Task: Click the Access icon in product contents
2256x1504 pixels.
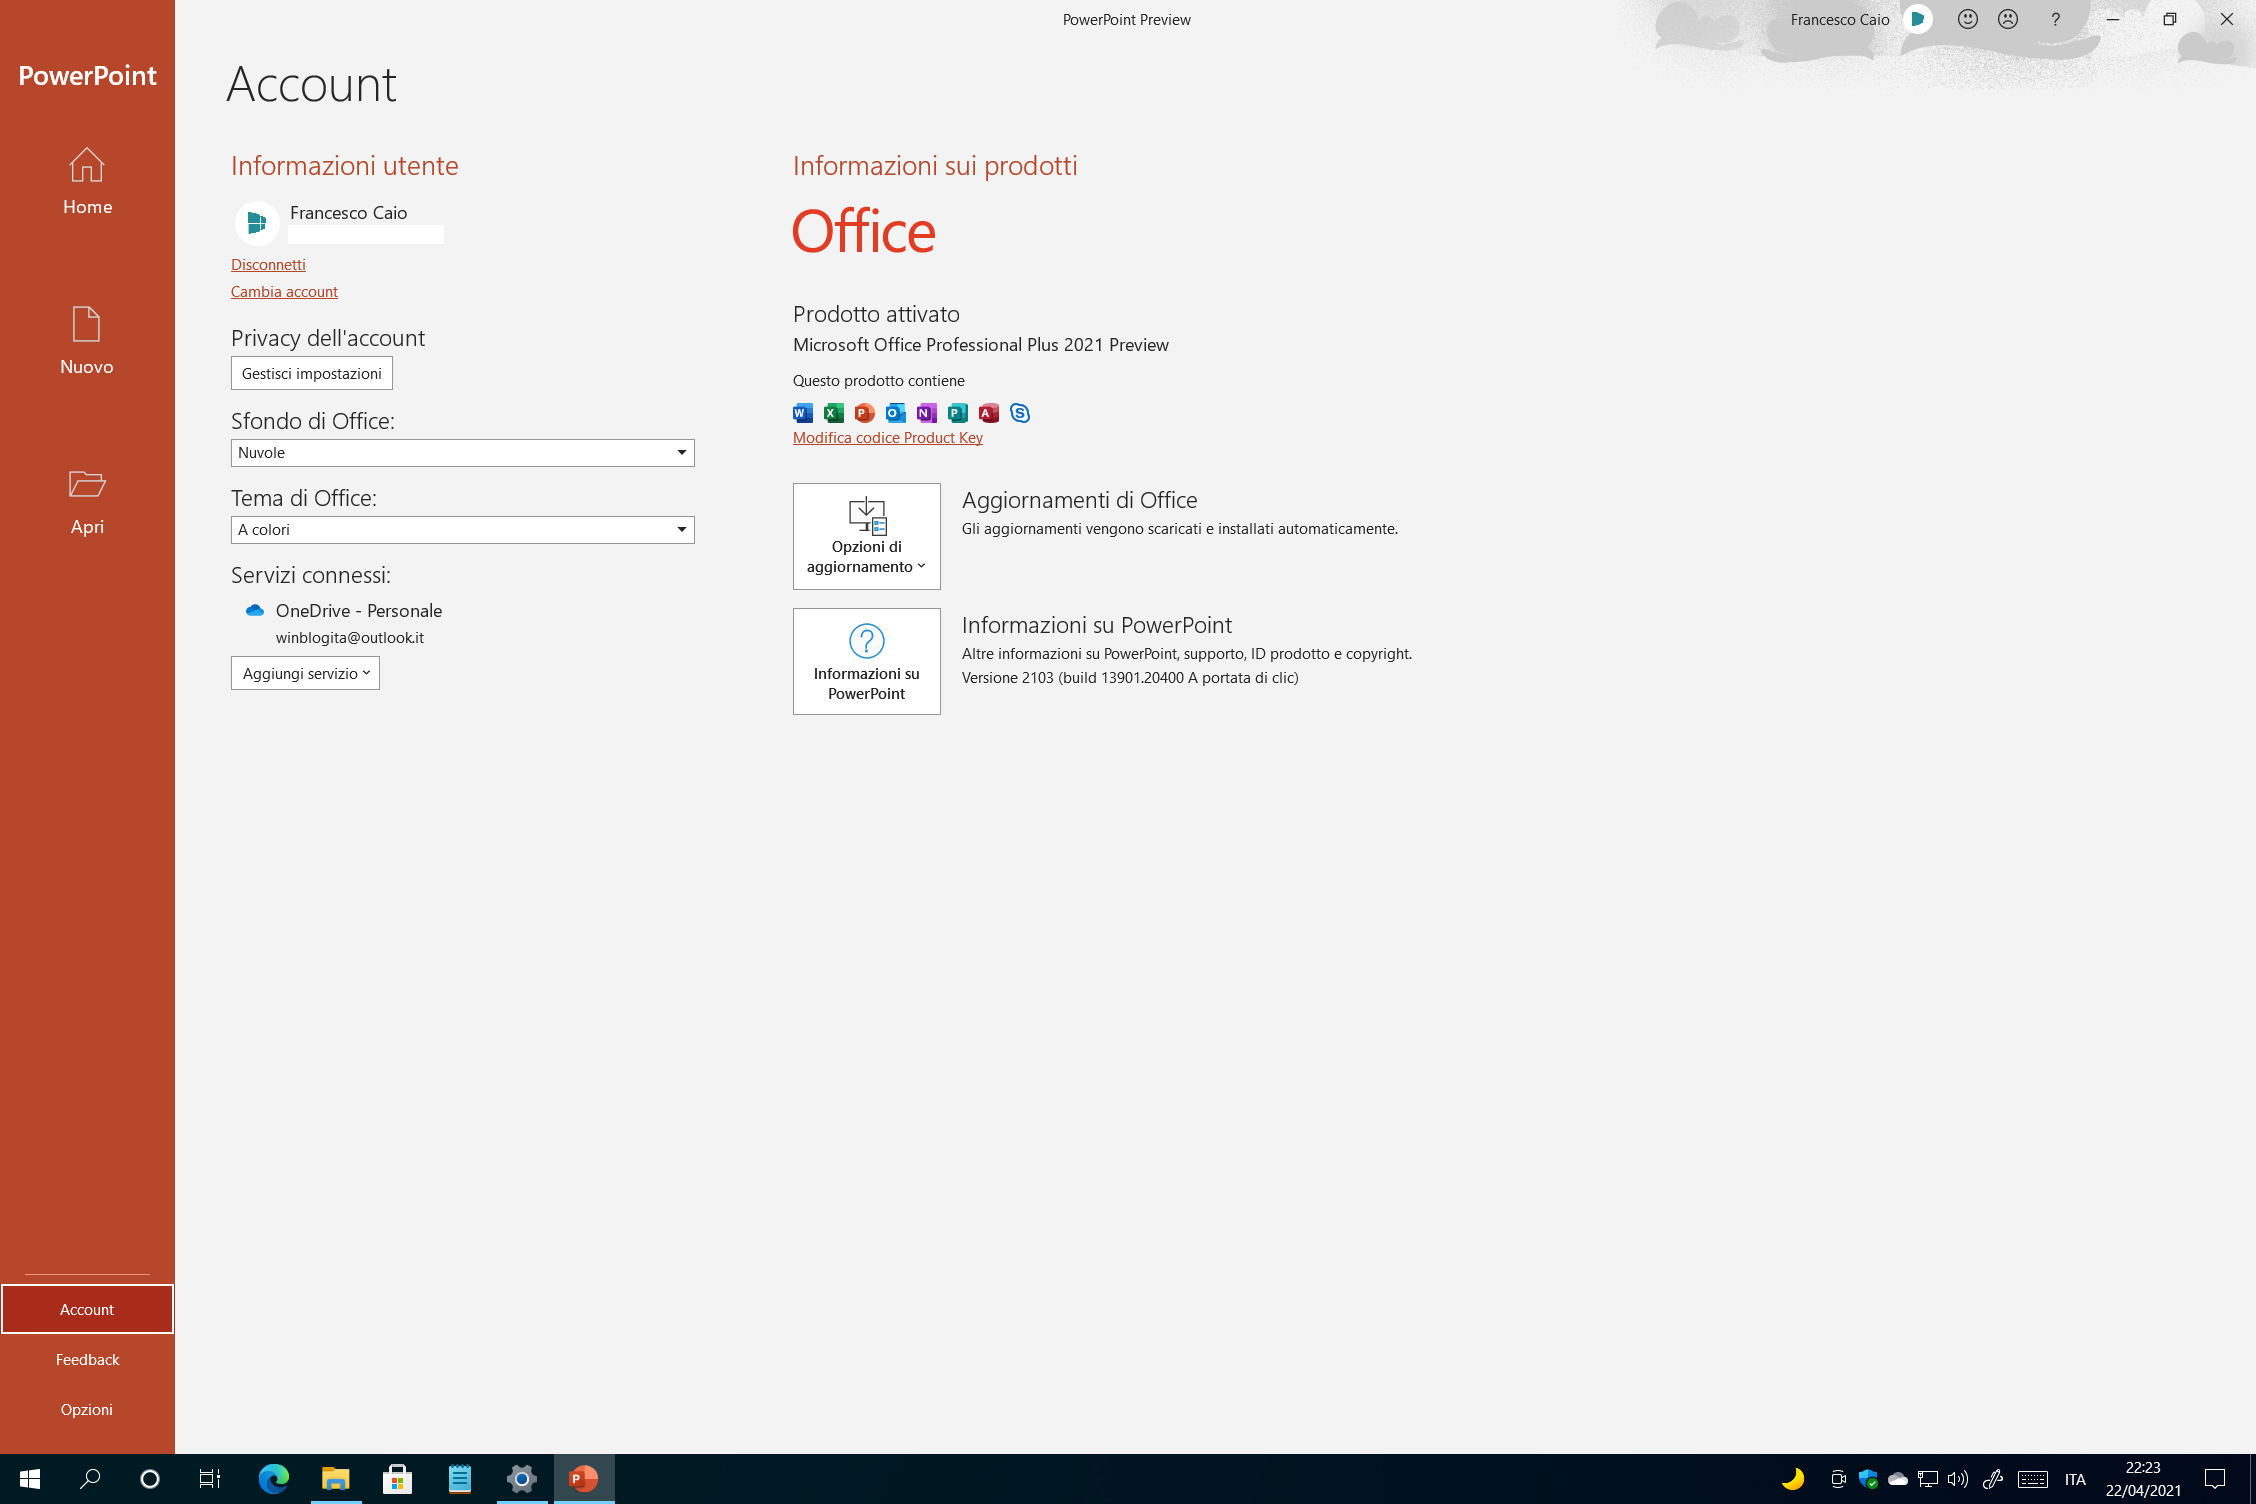Action: [x=990, y=411]
